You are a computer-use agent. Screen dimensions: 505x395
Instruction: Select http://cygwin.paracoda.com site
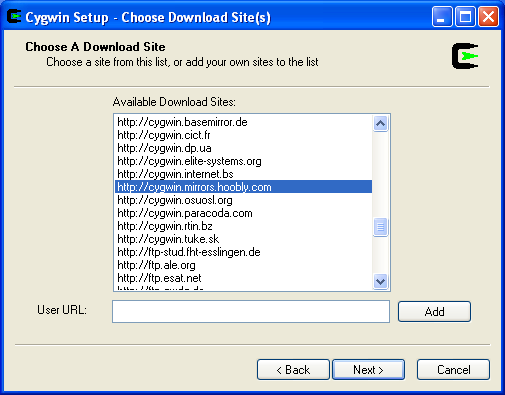pyautogui.click(x=243, y=213)
